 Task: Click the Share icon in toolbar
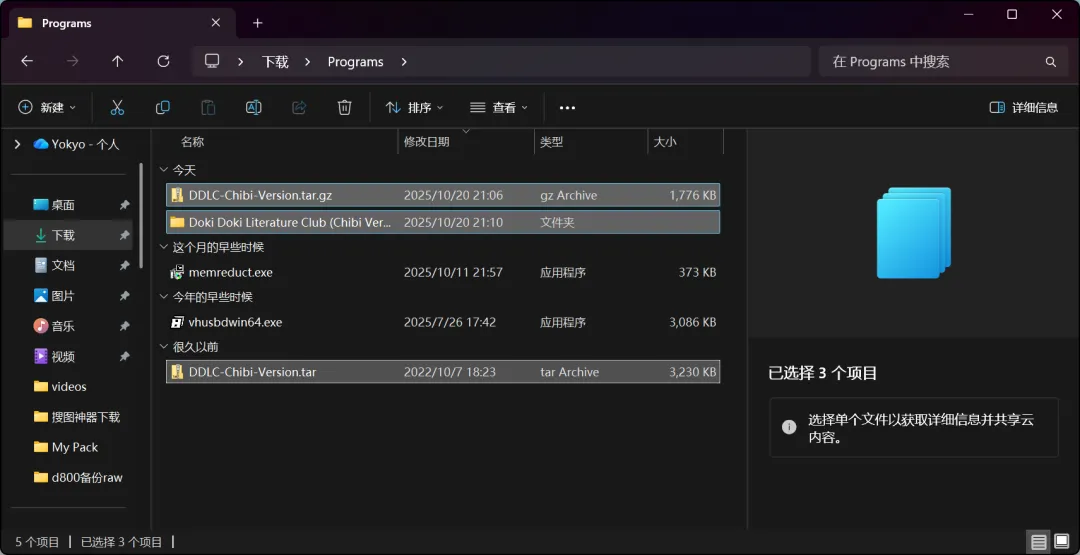coord(299,107)
